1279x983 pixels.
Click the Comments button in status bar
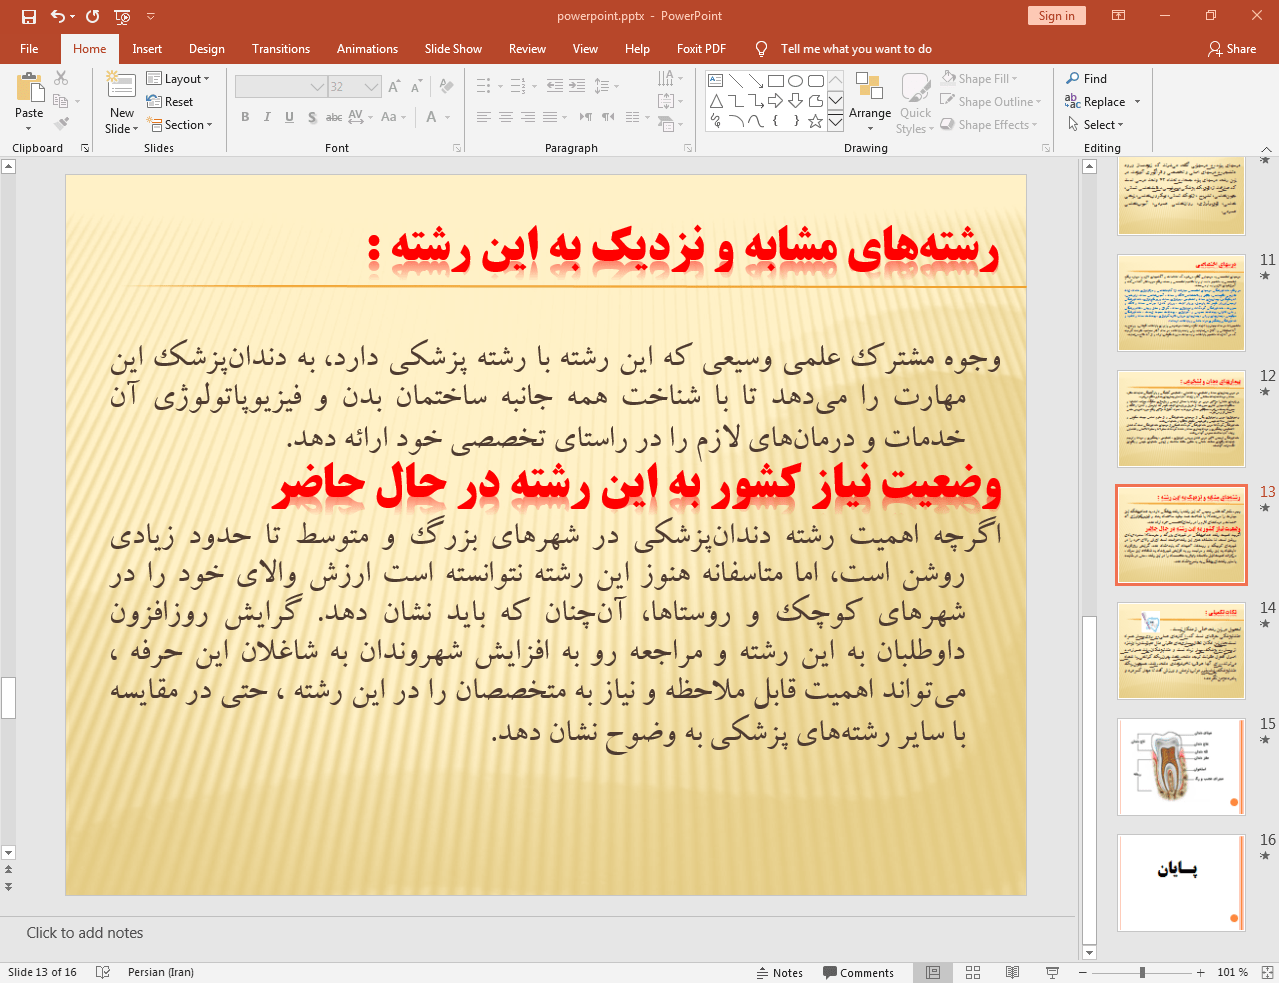(859, 972)
